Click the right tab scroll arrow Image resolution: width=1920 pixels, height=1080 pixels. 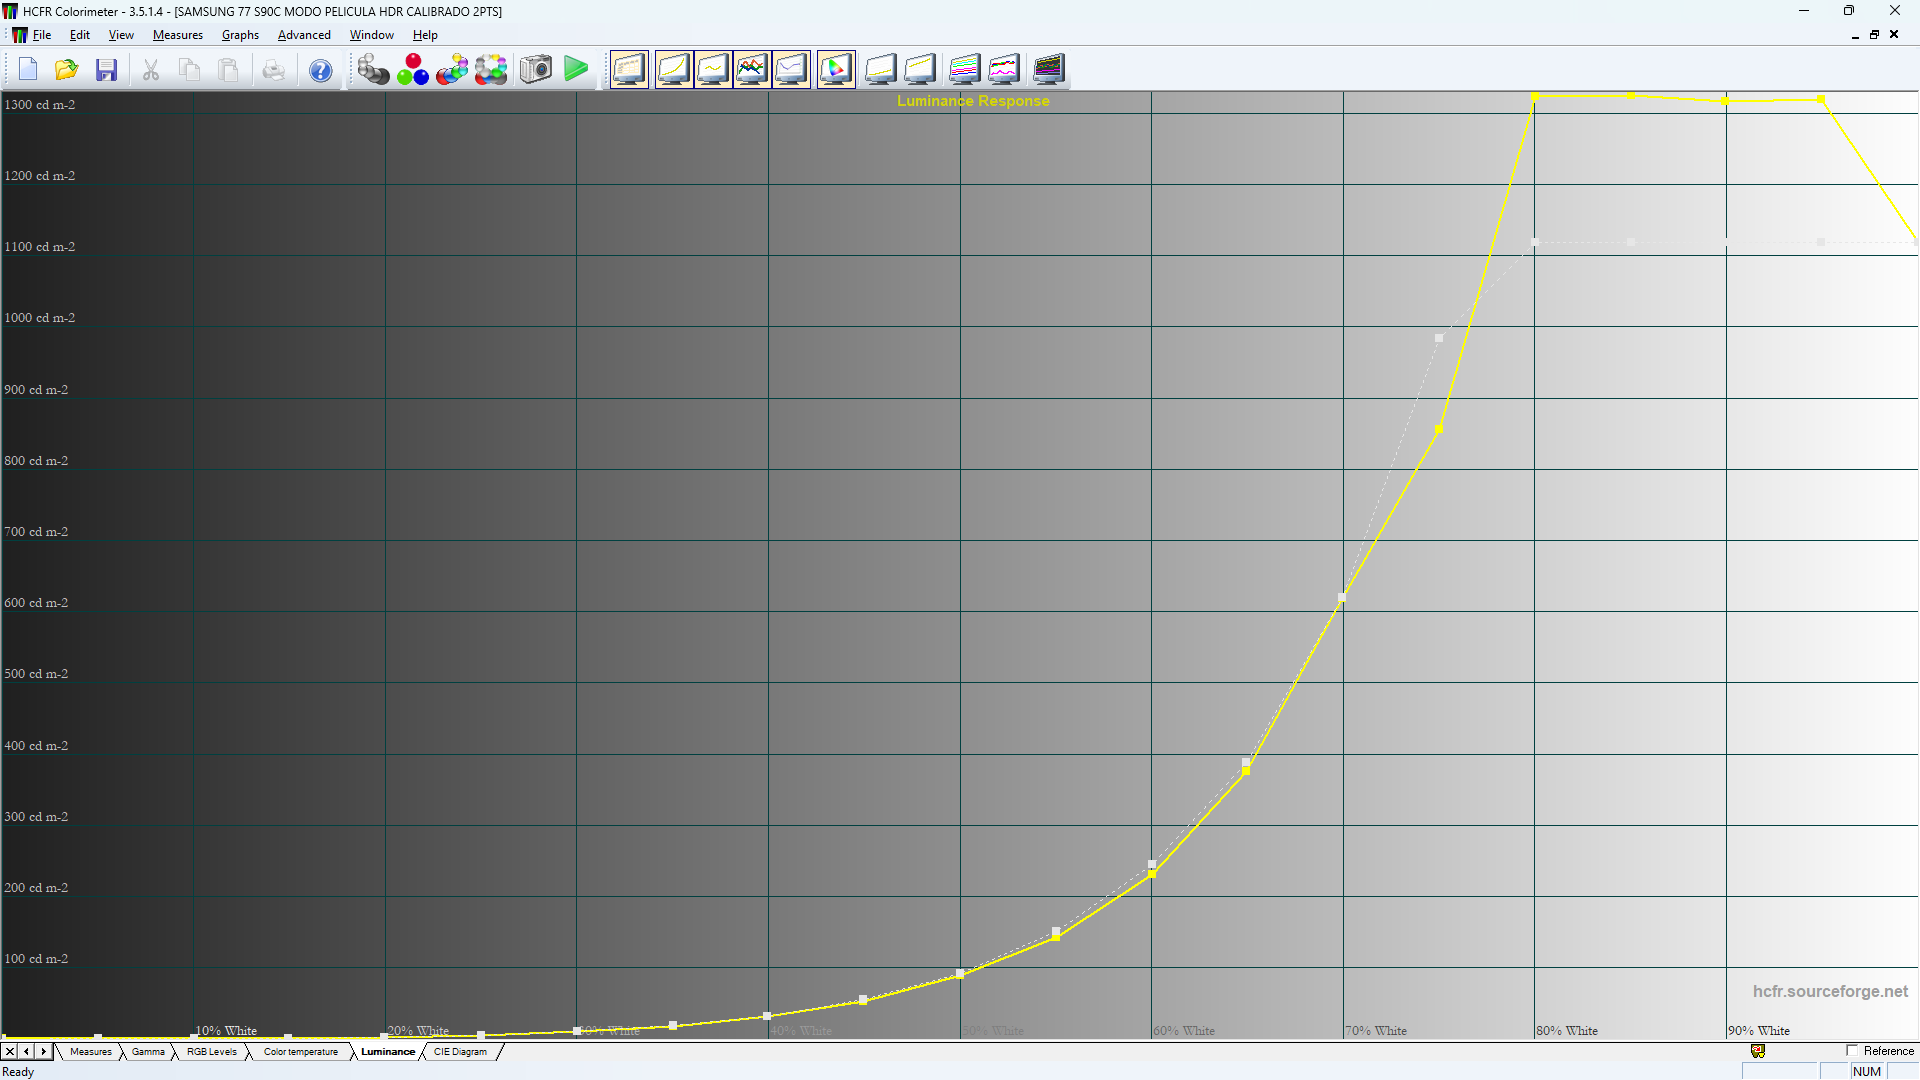click(42, 1051)
